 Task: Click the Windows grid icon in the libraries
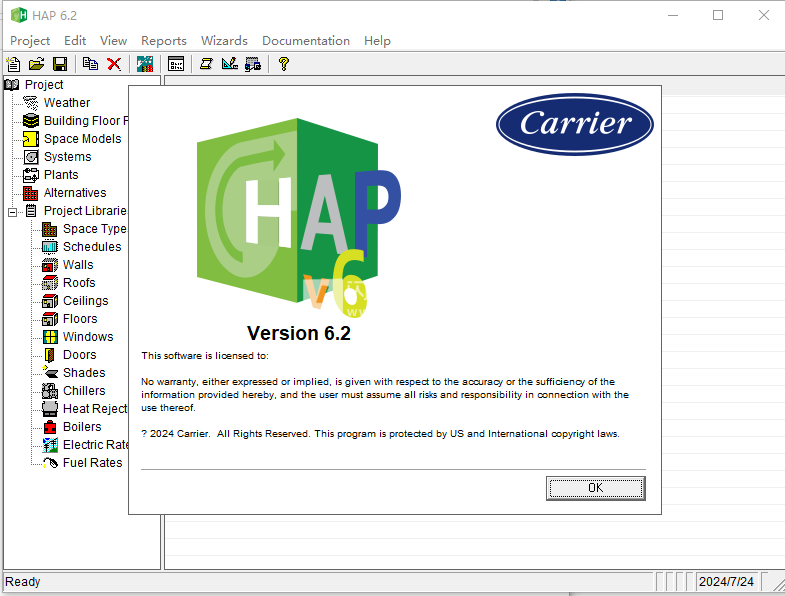point(50,337)
